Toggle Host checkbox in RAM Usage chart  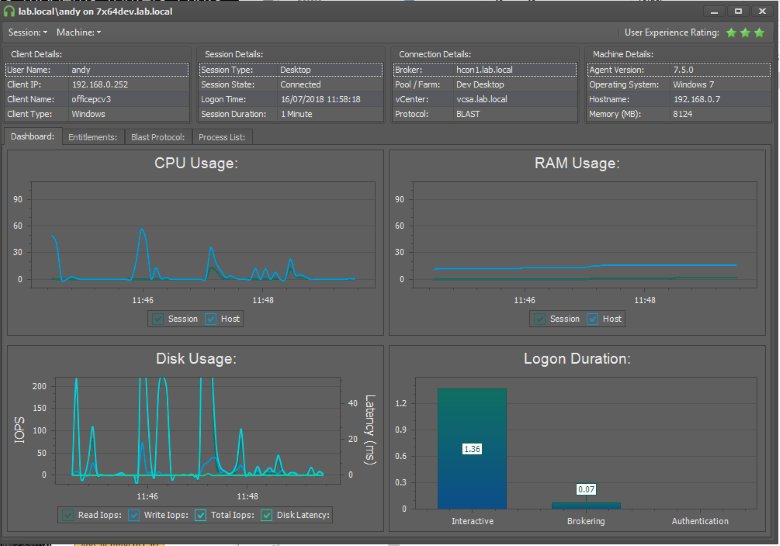593,319
